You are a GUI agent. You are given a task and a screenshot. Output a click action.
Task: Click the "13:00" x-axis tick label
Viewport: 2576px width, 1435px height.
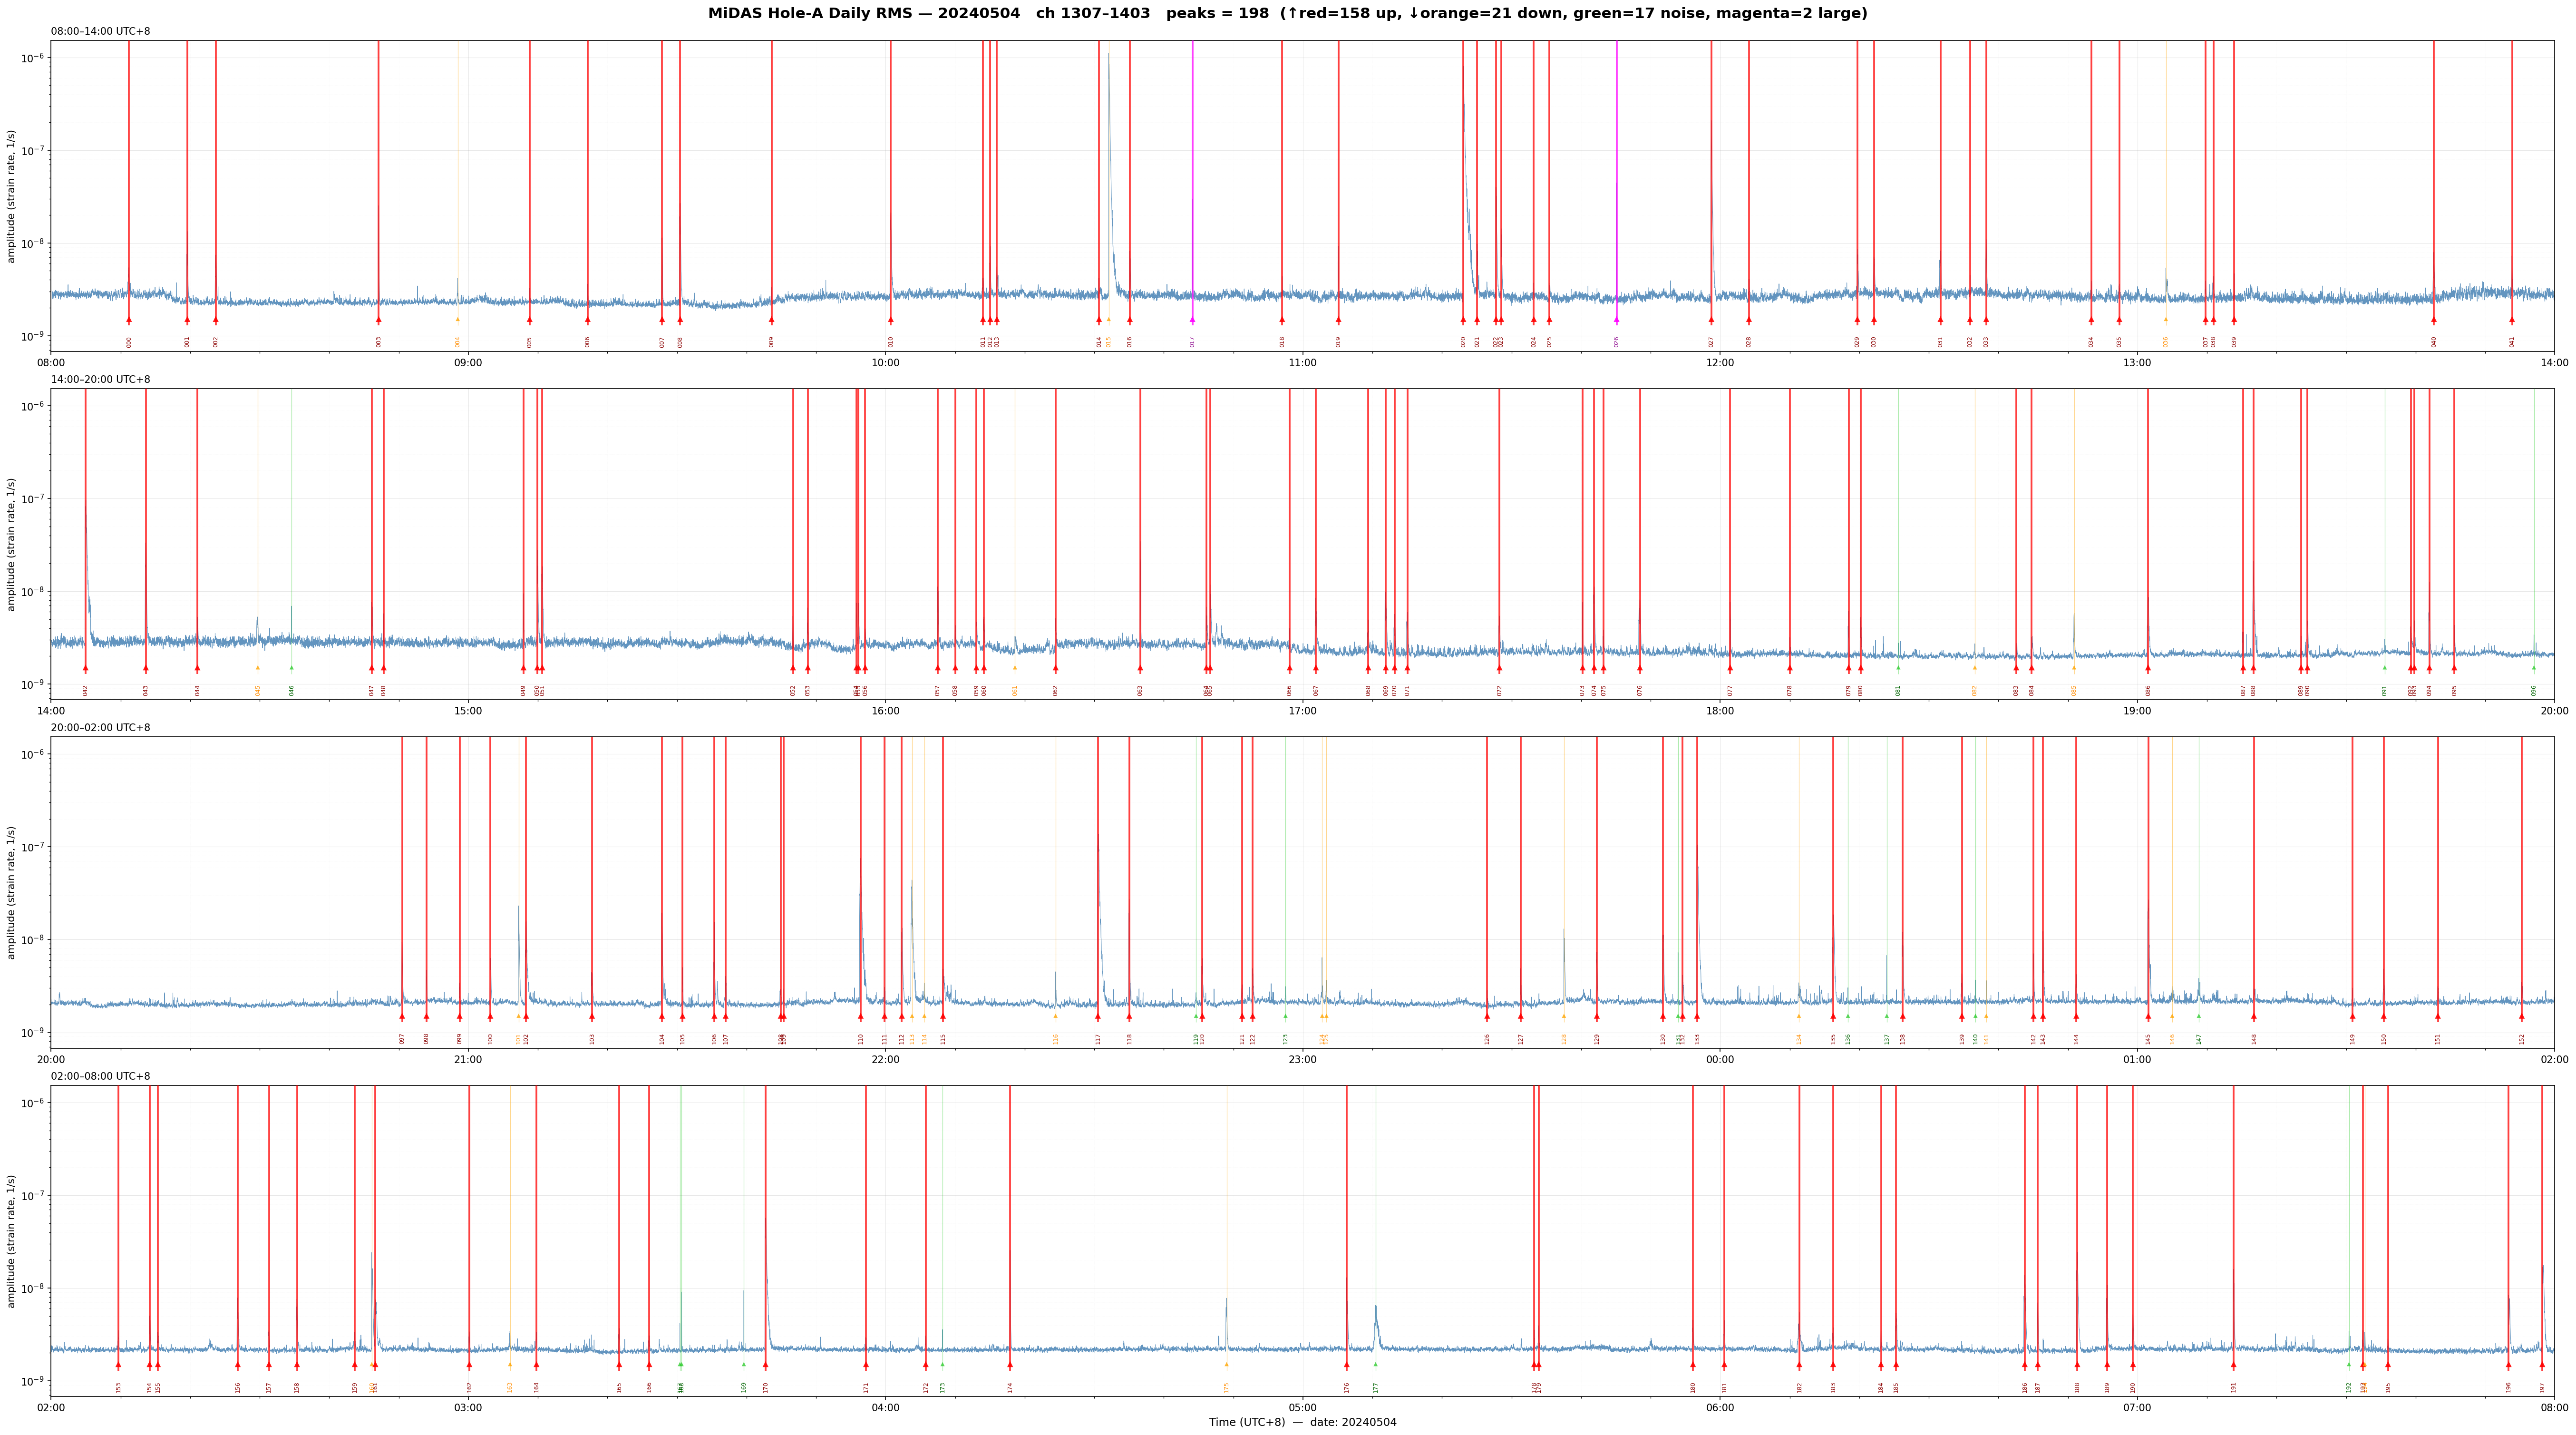point(2137,363)
